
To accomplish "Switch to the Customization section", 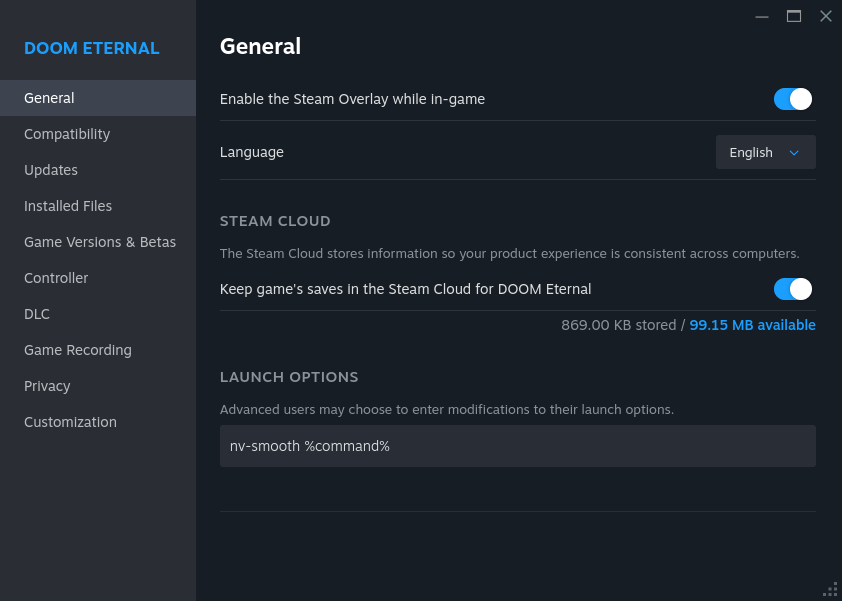I will (x=70, y=421).
